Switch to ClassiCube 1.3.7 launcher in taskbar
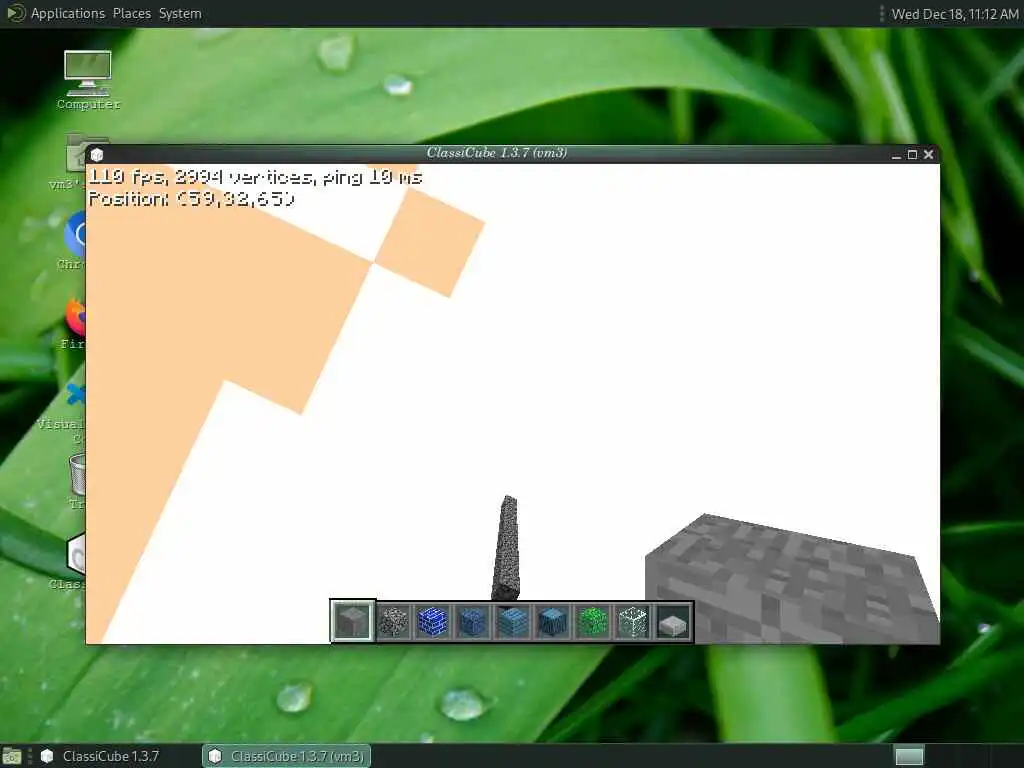Screen dimensions: 1024x768 pos(100,756)
